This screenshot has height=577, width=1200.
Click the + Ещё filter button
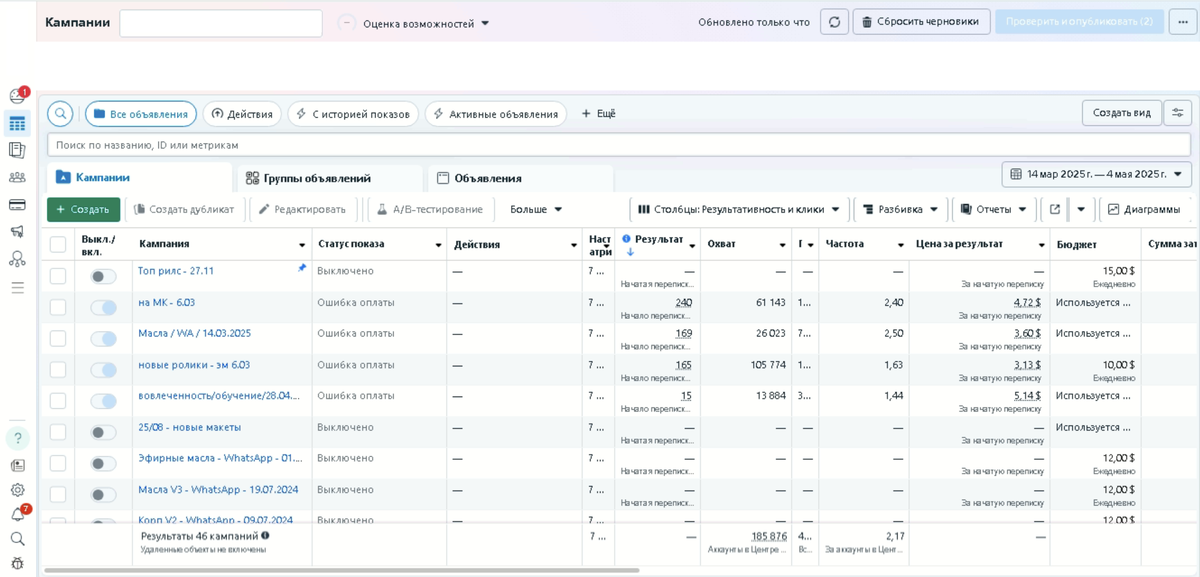[x=599, y=114]
